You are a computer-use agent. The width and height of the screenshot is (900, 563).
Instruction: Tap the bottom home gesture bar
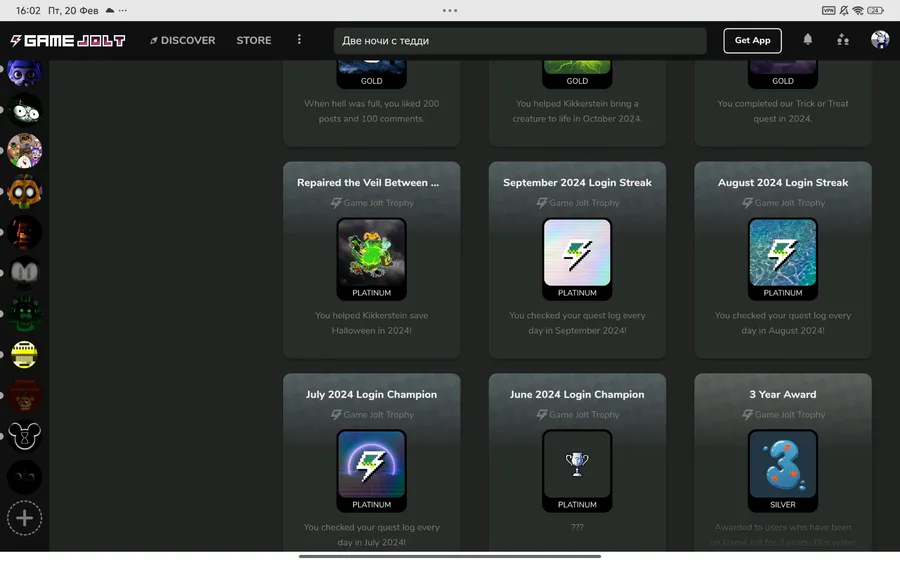point(450,556)
